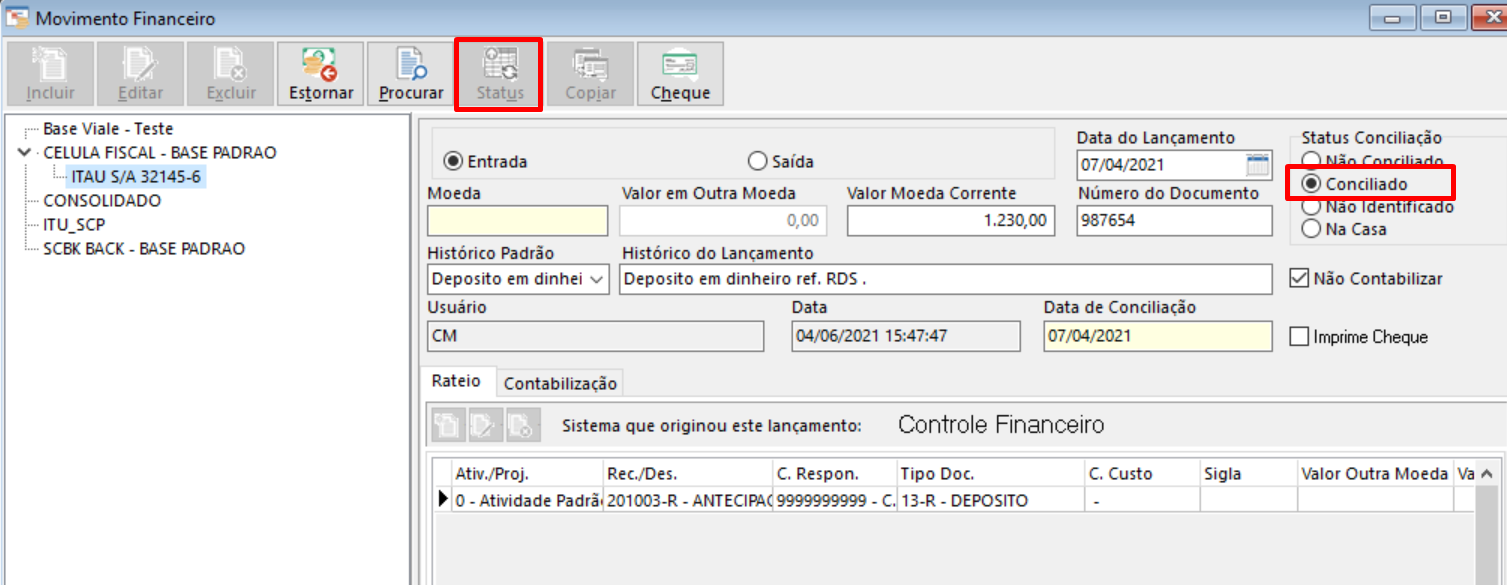The width and height of the screenshot is (1507, 585).
Task: Click the 0 - Atividade Padrão cell
Action: [527, 500]
